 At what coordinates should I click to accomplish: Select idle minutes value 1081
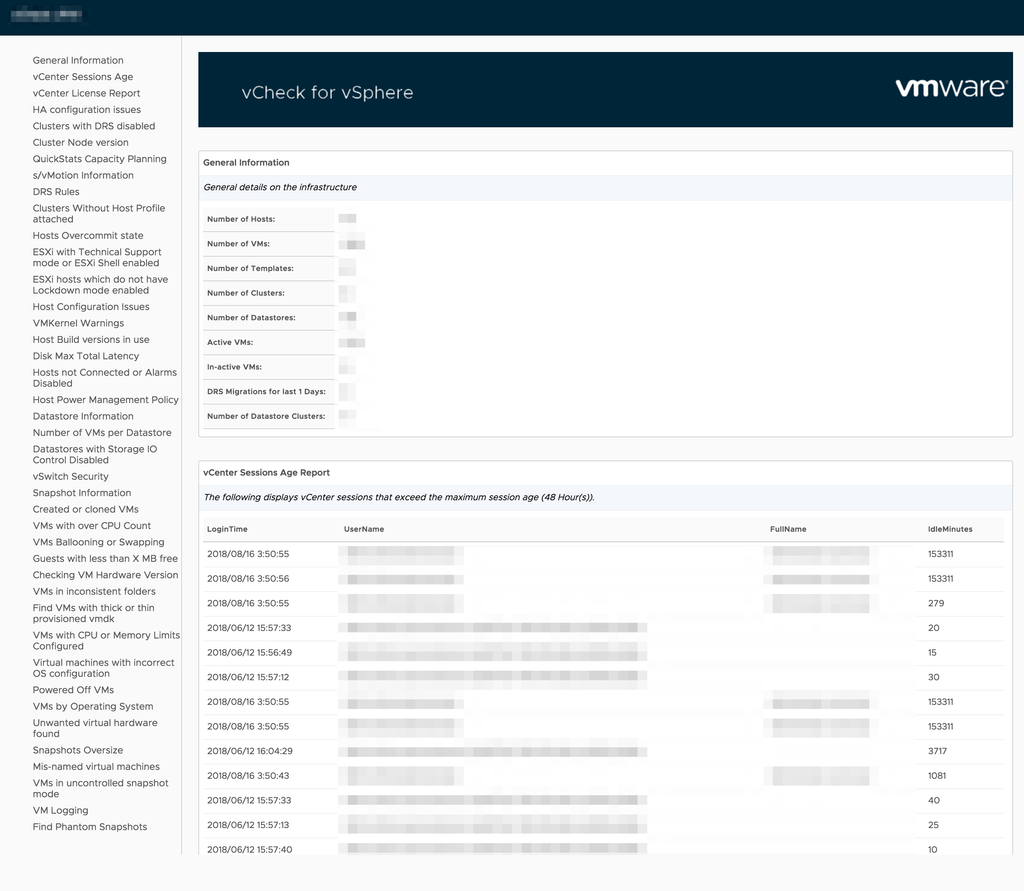[x=936, y=775]
